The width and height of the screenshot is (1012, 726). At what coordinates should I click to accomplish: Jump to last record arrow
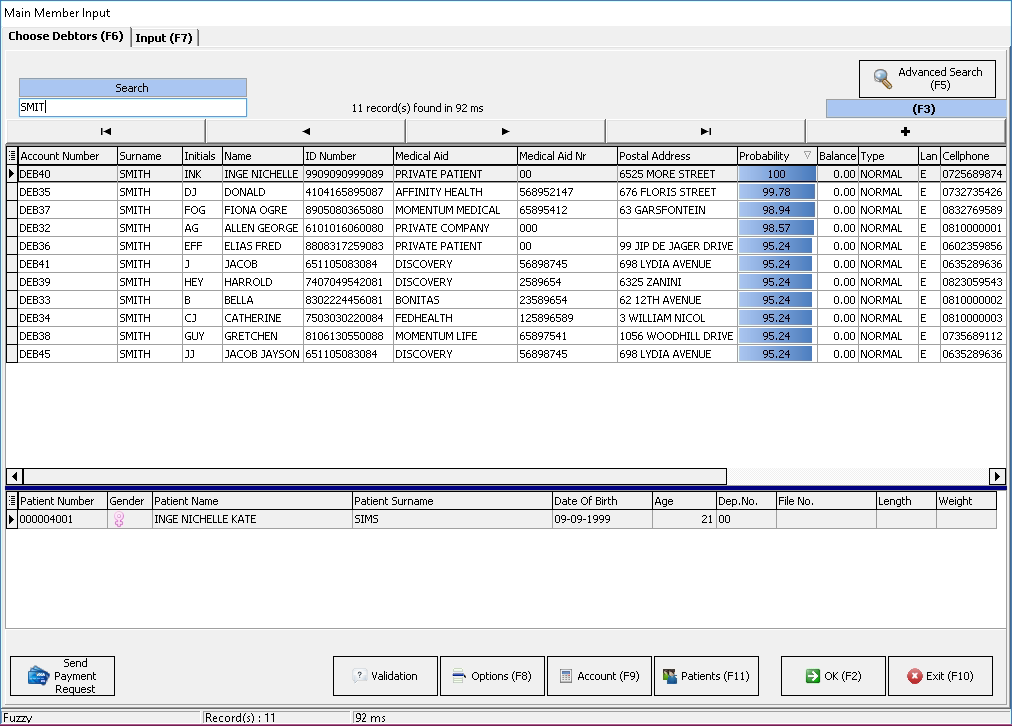pos(705,131)
